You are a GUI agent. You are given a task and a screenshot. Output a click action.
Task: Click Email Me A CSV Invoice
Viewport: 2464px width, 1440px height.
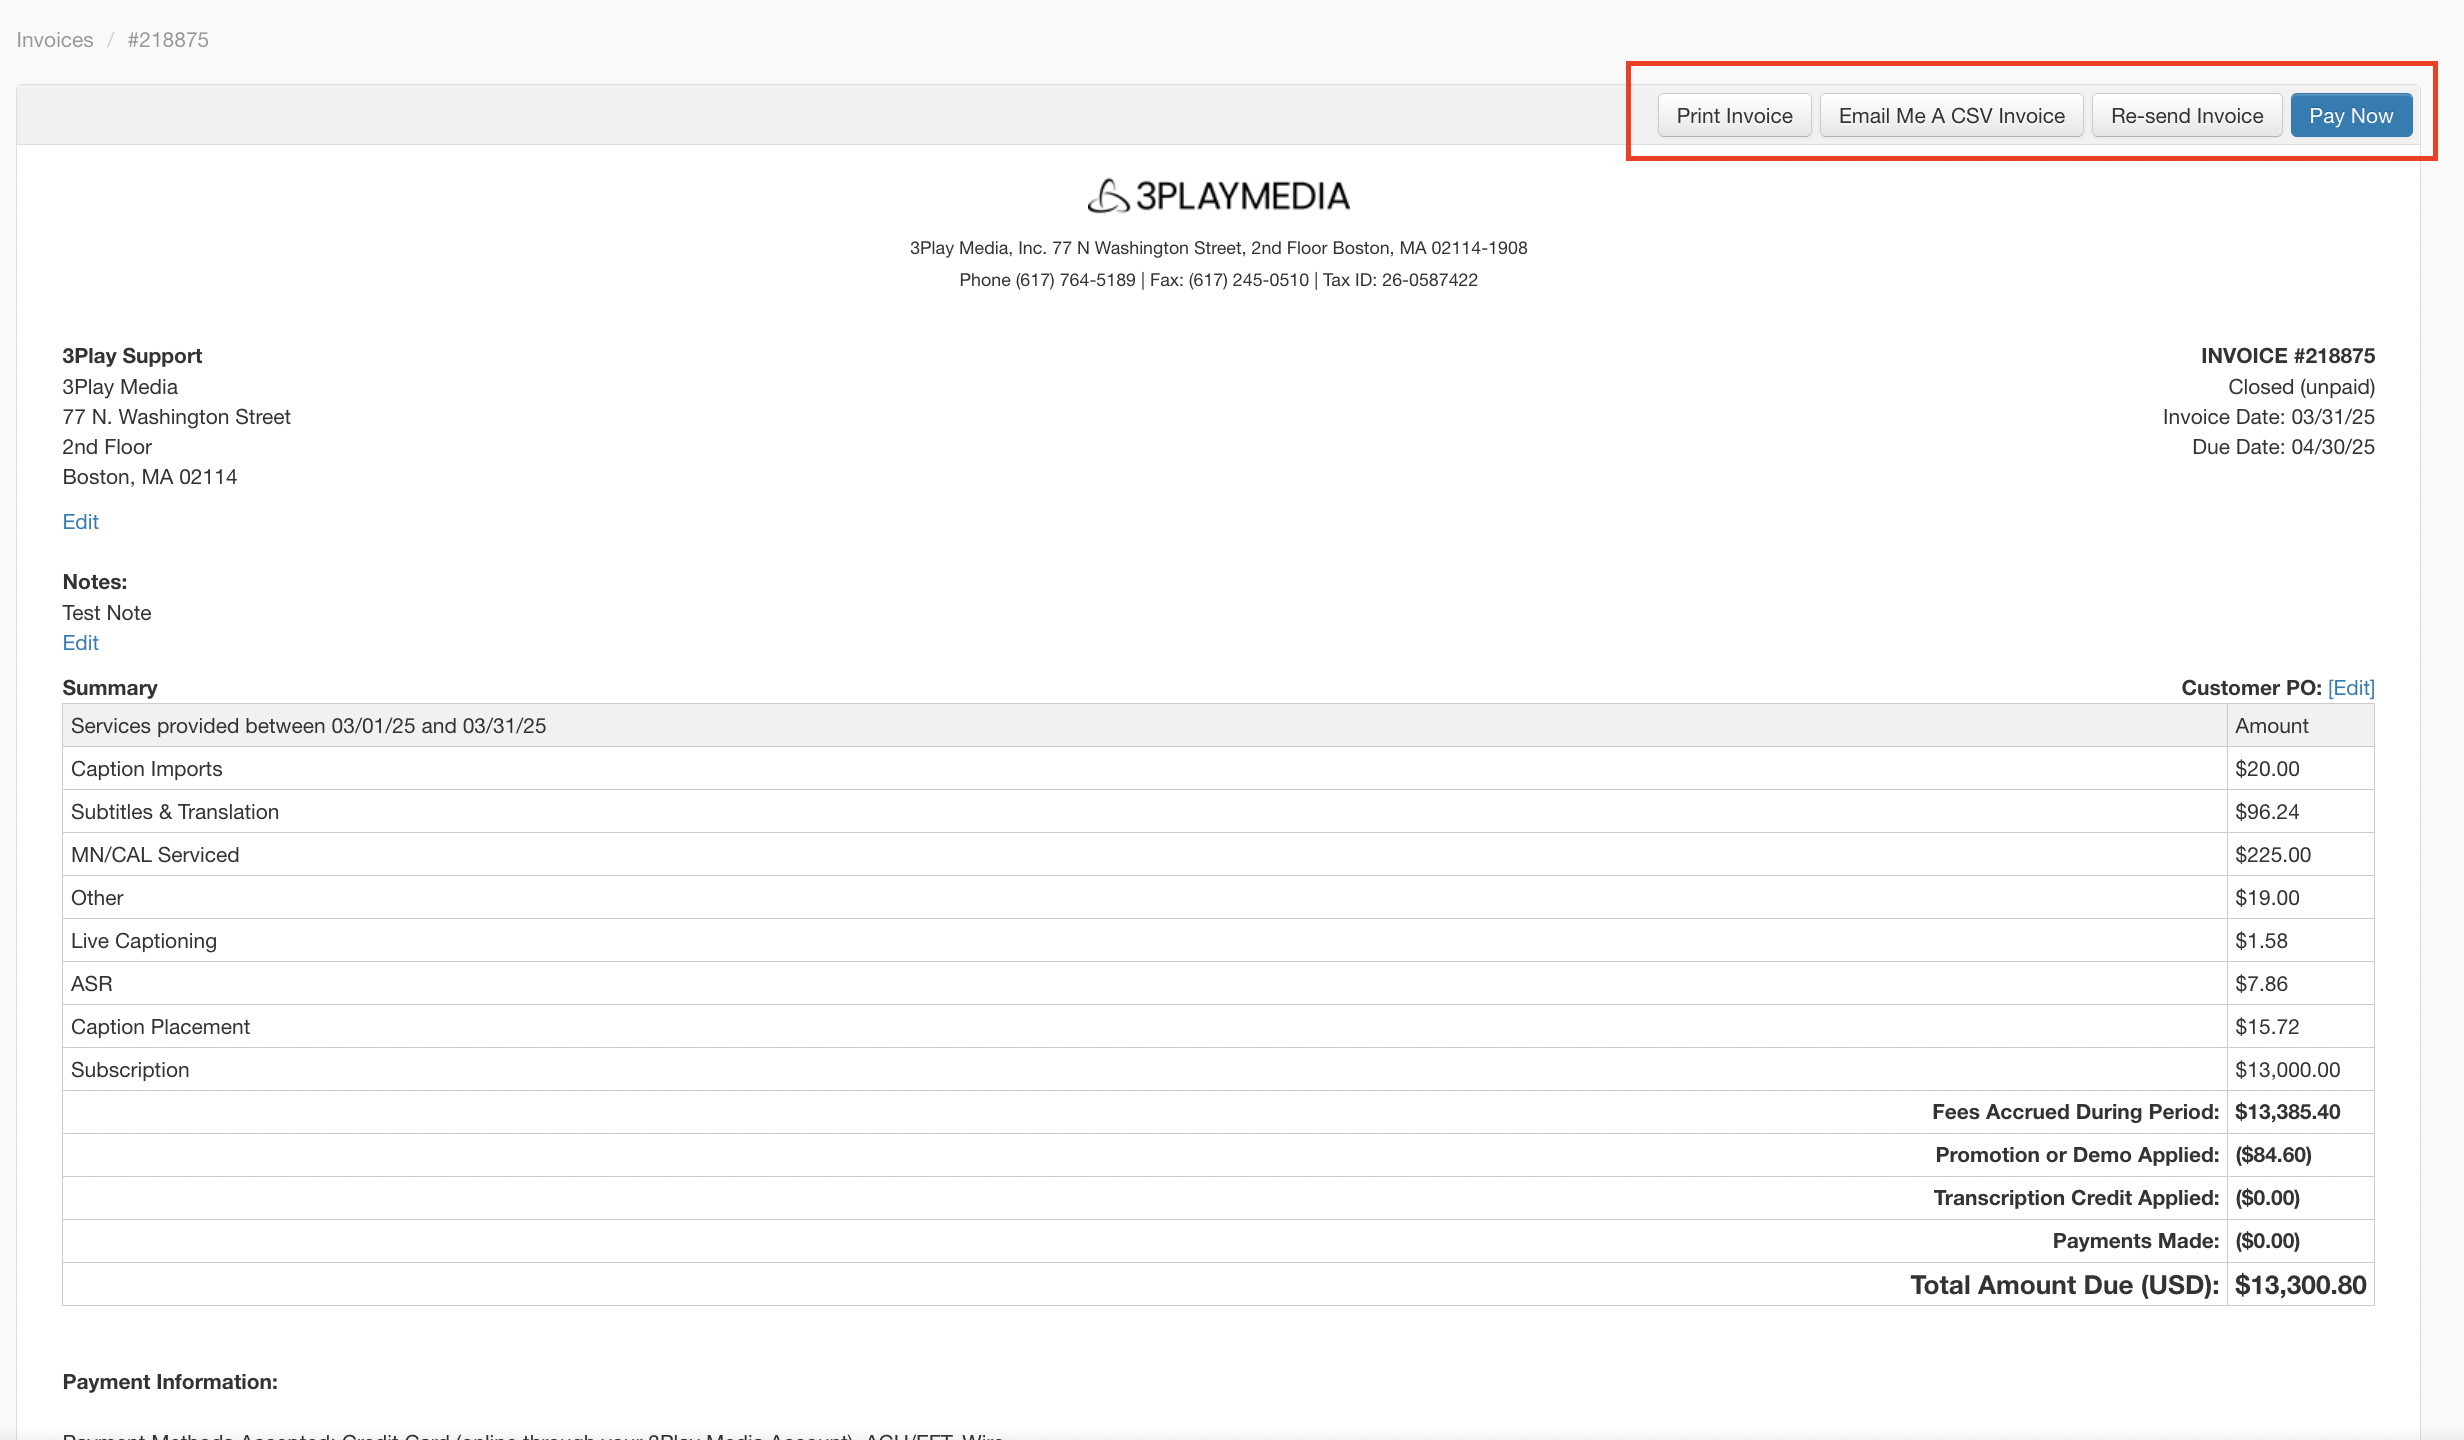[1951, 116]
